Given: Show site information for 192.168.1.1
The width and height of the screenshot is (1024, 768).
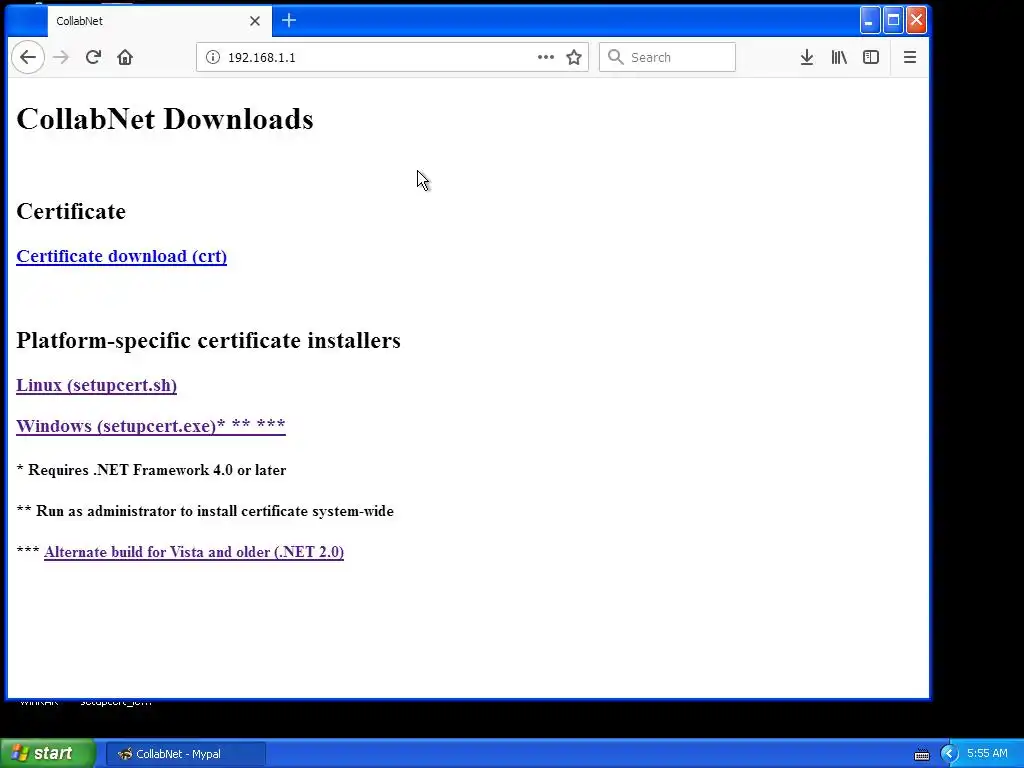Looking at the screenshot, I should [212, 57].
